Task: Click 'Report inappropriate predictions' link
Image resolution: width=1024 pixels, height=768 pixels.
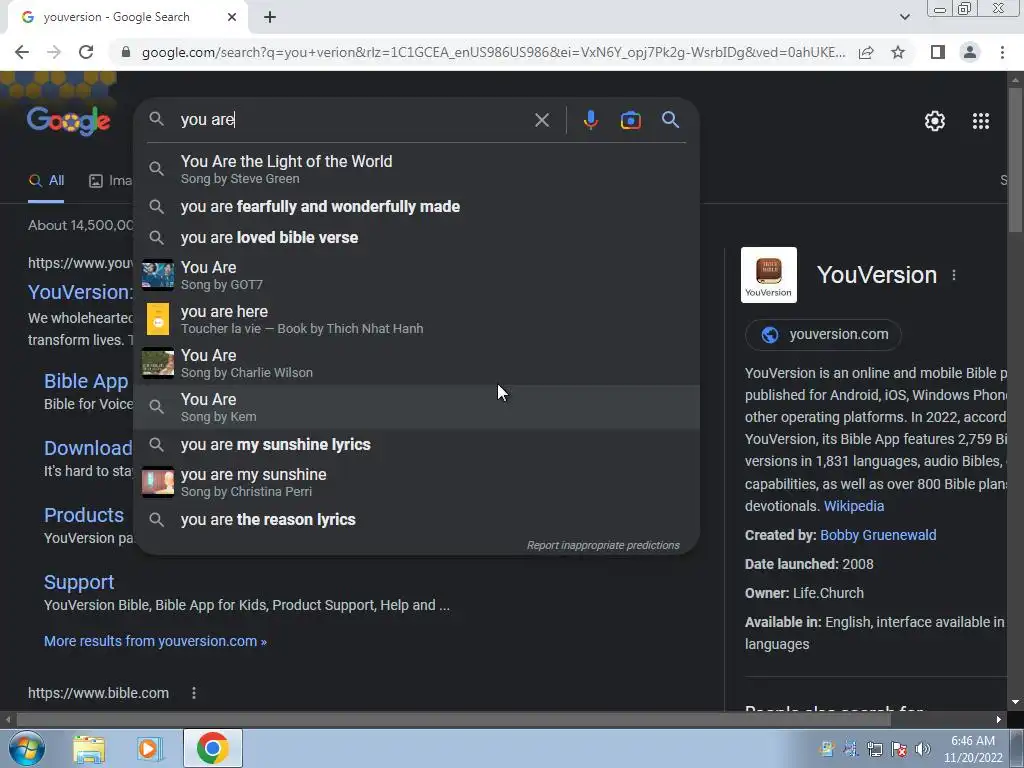Action: pos(603,545)
